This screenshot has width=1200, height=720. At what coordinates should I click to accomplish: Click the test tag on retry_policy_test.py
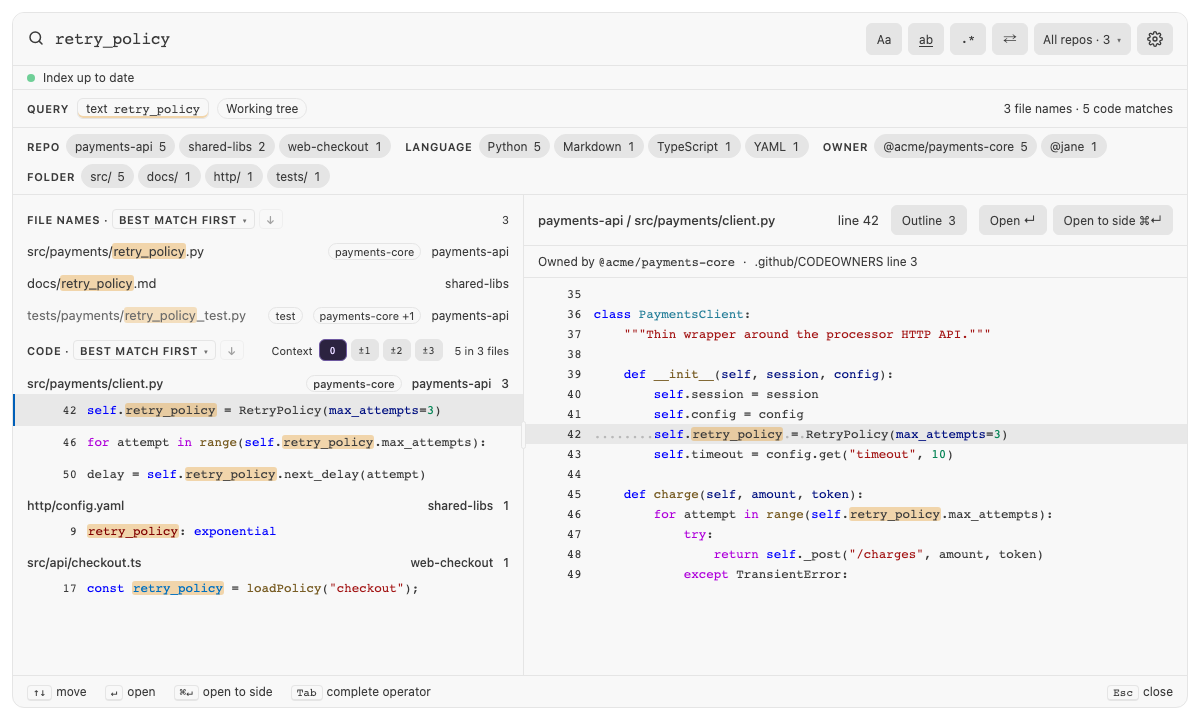tap(286, 316)
